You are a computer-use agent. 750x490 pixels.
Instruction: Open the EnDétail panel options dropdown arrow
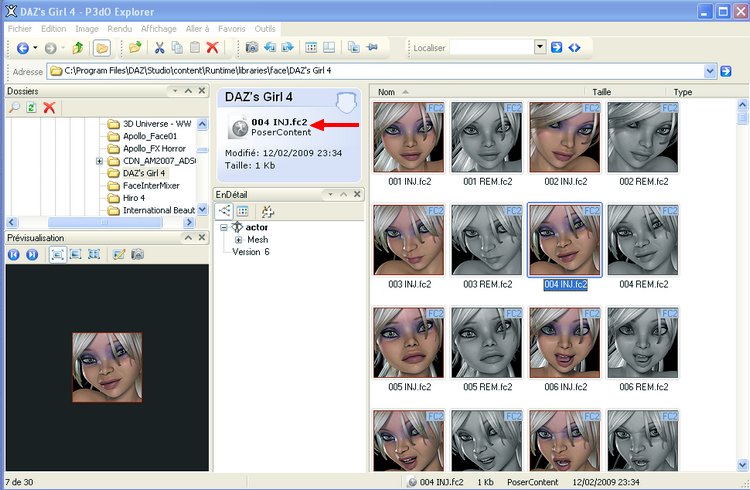click(x=330, y=194)
